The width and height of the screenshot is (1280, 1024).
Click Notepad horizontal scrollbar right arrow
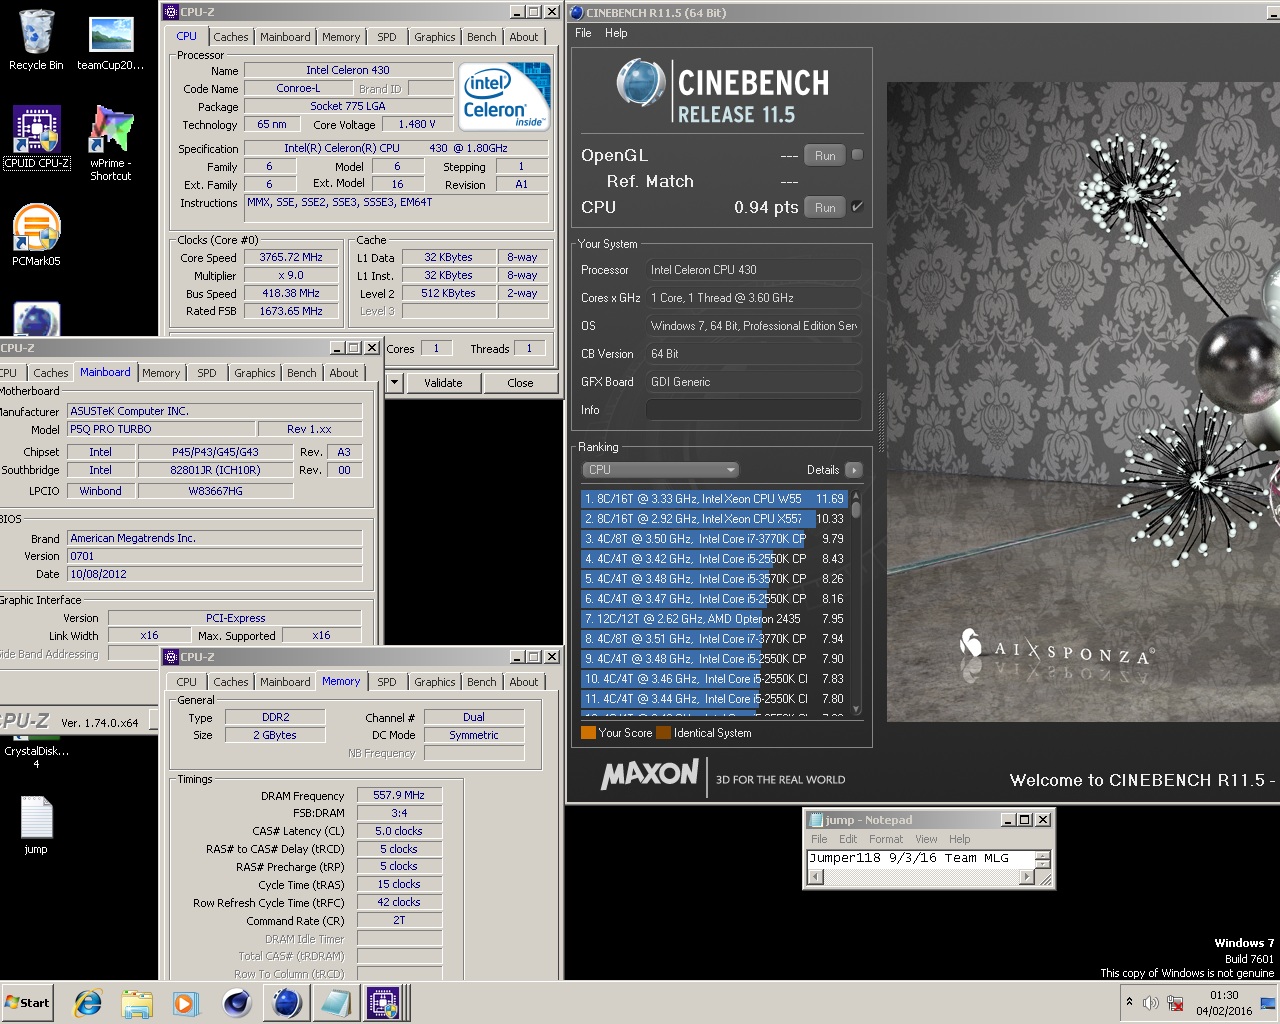1025,877
